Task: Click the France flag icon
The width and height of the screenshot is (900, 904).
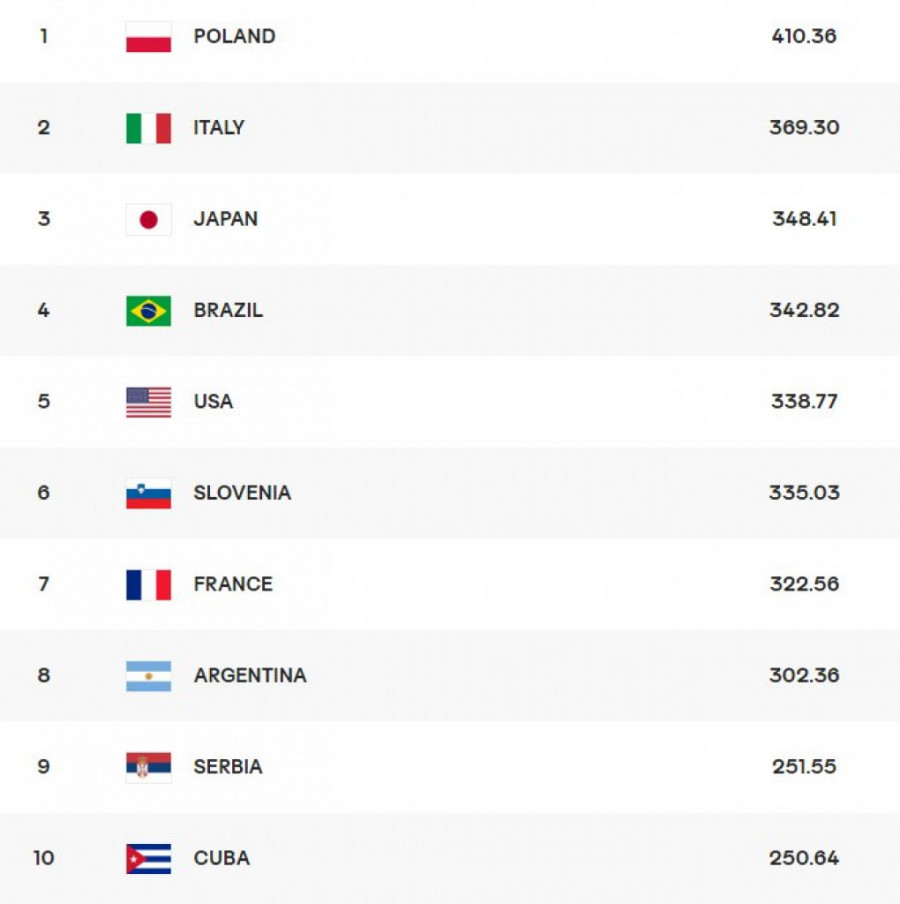Action: coord(148,584)
